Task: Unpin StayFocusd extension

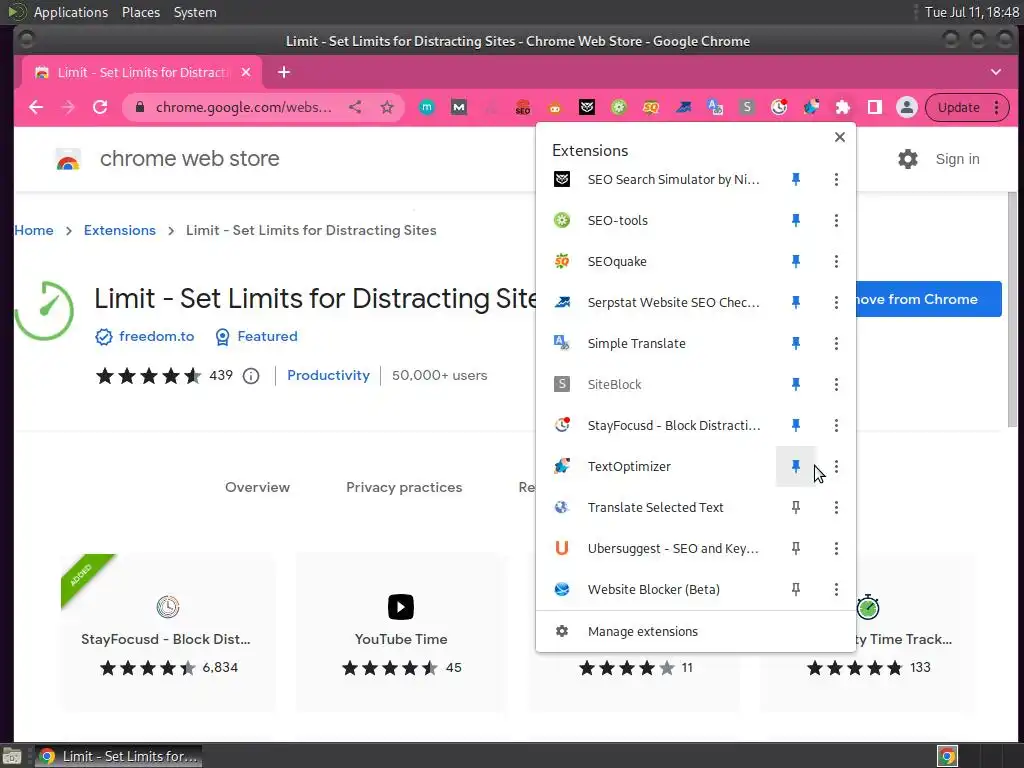Action: (795, 425)
